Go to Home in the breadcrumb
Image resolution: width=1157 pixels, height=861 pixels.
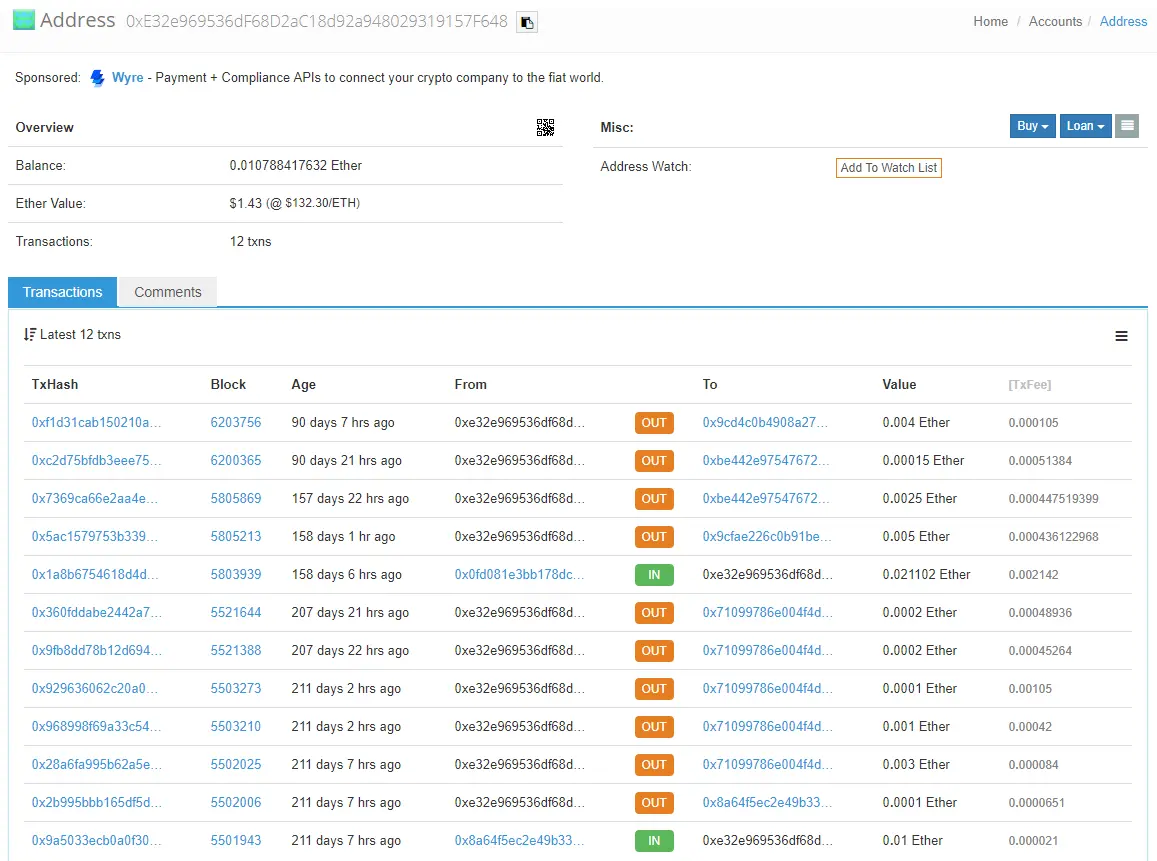pyautogui.click(x=990, y=21)
